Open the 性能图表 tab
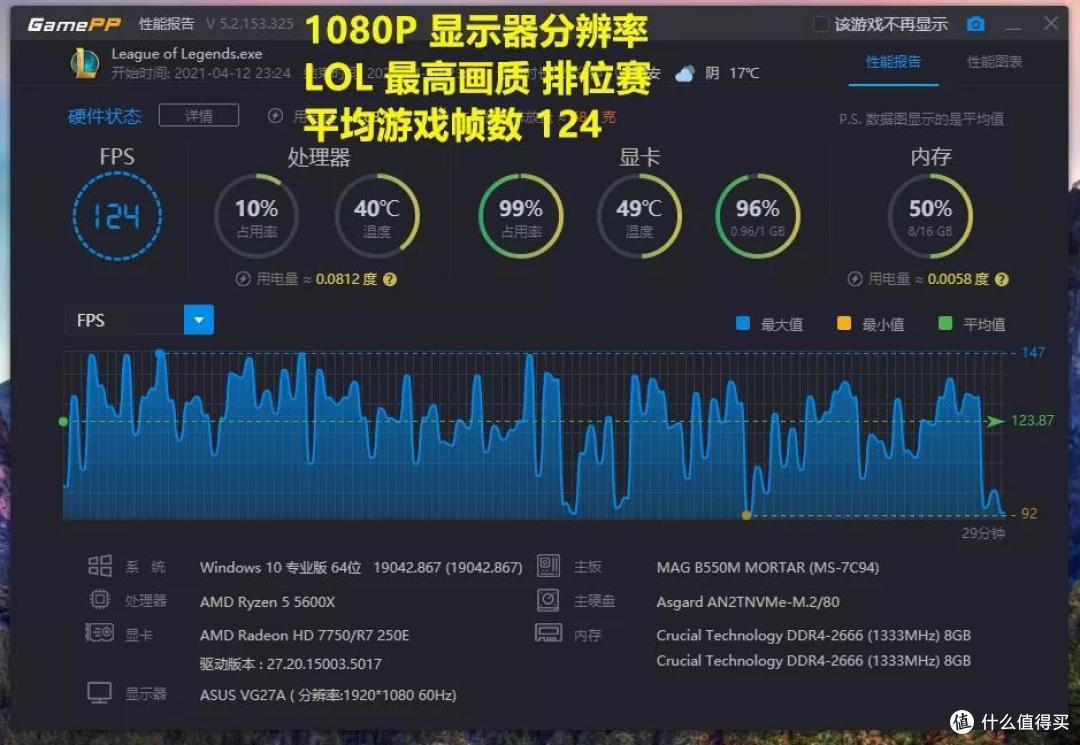1080x745 pixels. coord(995,61)
